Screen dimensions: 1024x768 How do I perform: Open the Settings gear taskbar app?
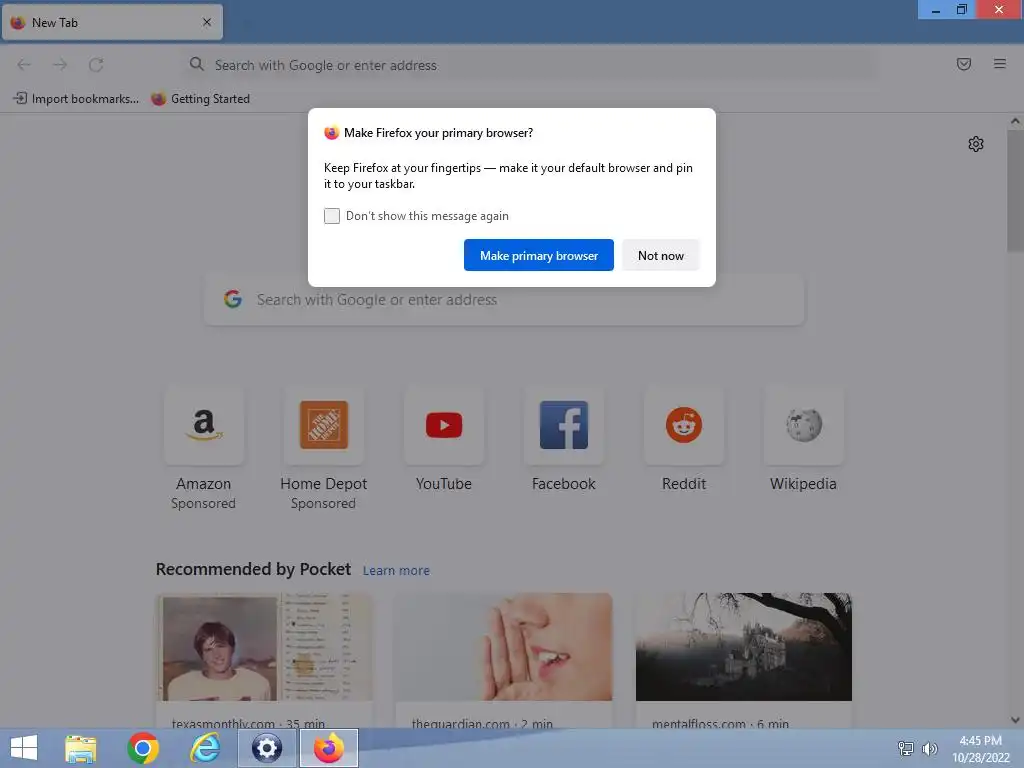[266, 748]
